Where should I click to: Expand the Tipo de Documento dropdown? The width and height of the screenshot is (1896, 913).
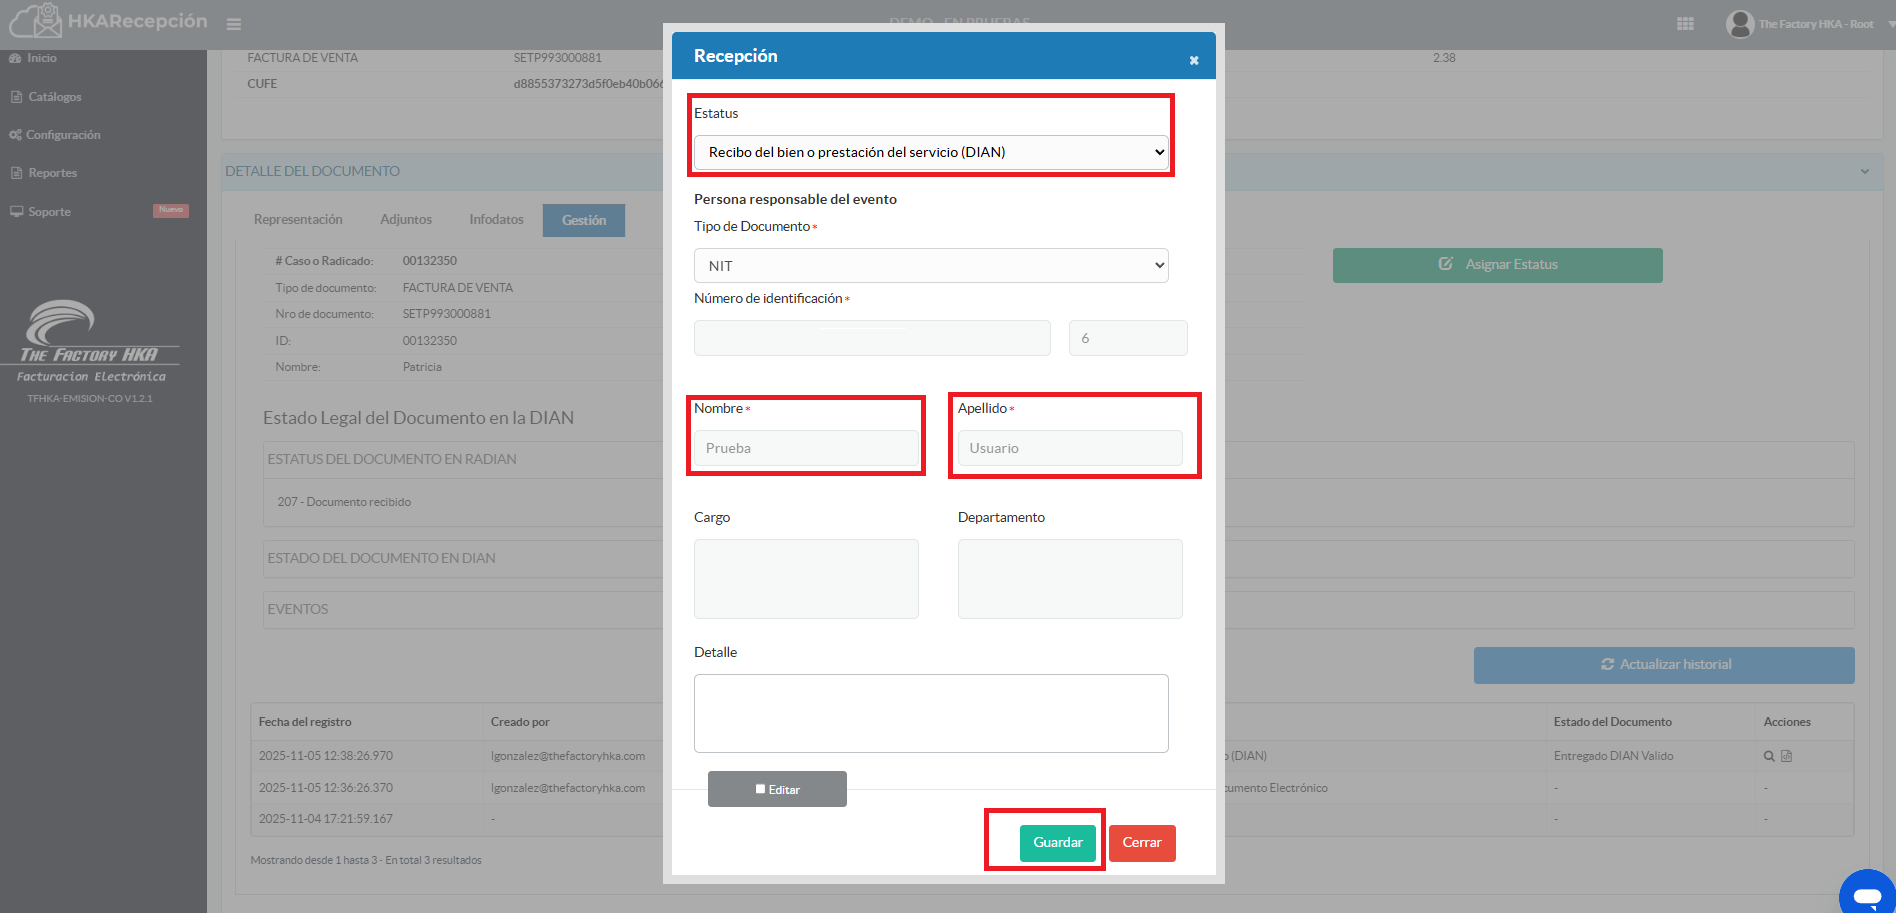click(930, 266)
